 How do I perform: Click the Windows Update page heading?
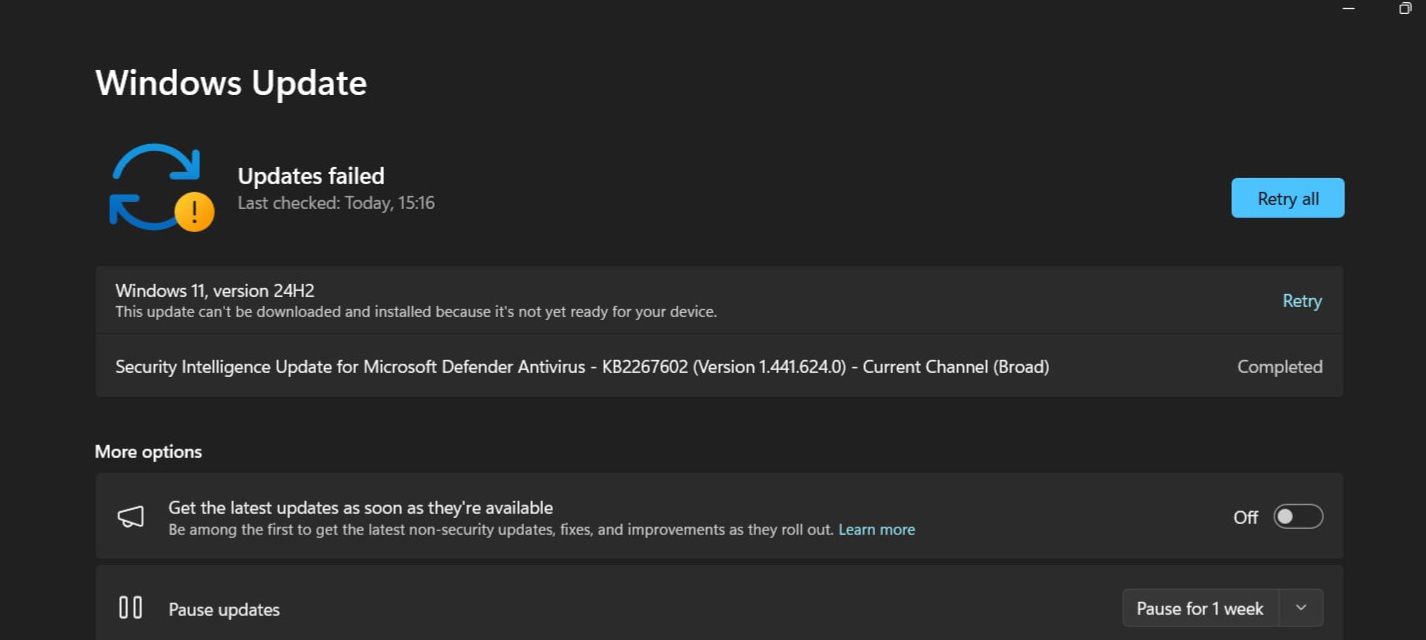[x=231, y=83]
